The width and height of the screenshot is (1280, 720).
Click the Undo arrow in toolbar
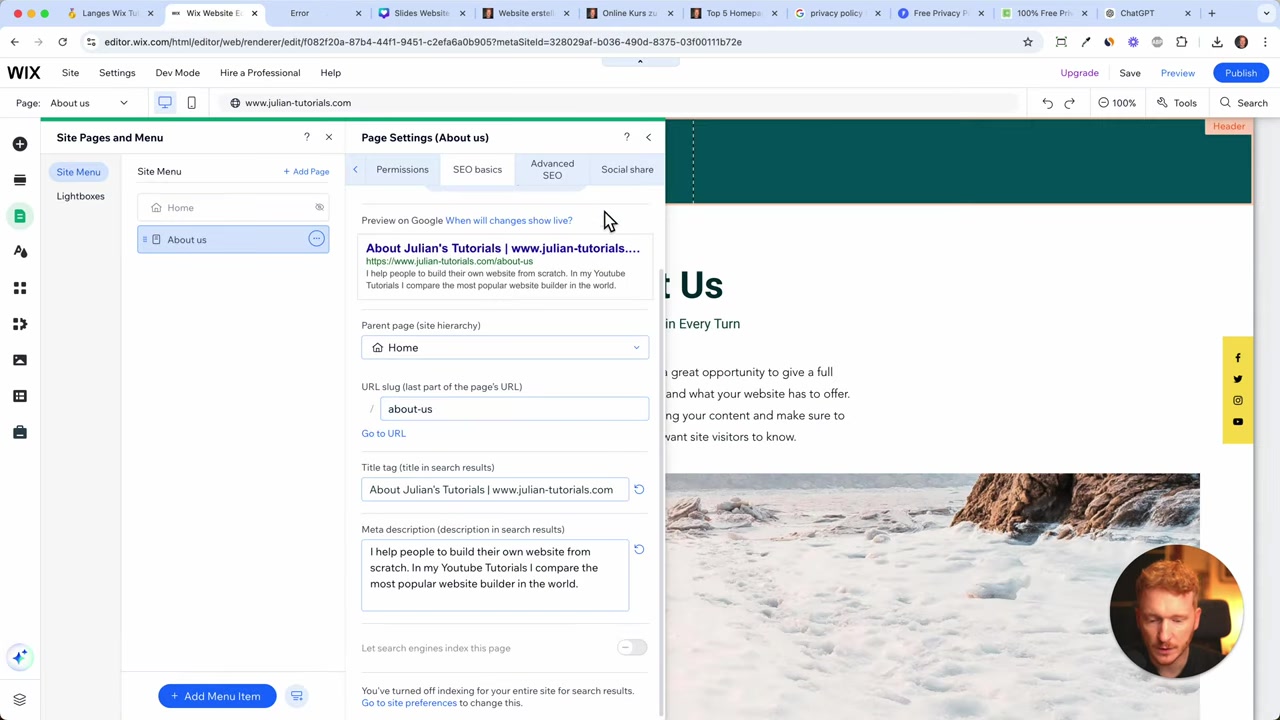tap(1047, 103)
